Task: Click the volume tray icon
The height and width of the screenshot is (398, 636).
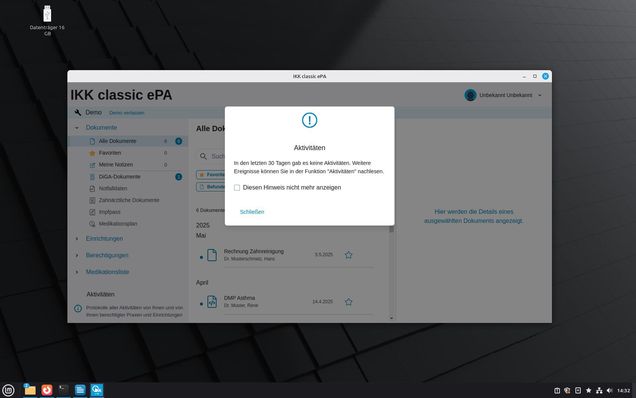Action: 609,391
